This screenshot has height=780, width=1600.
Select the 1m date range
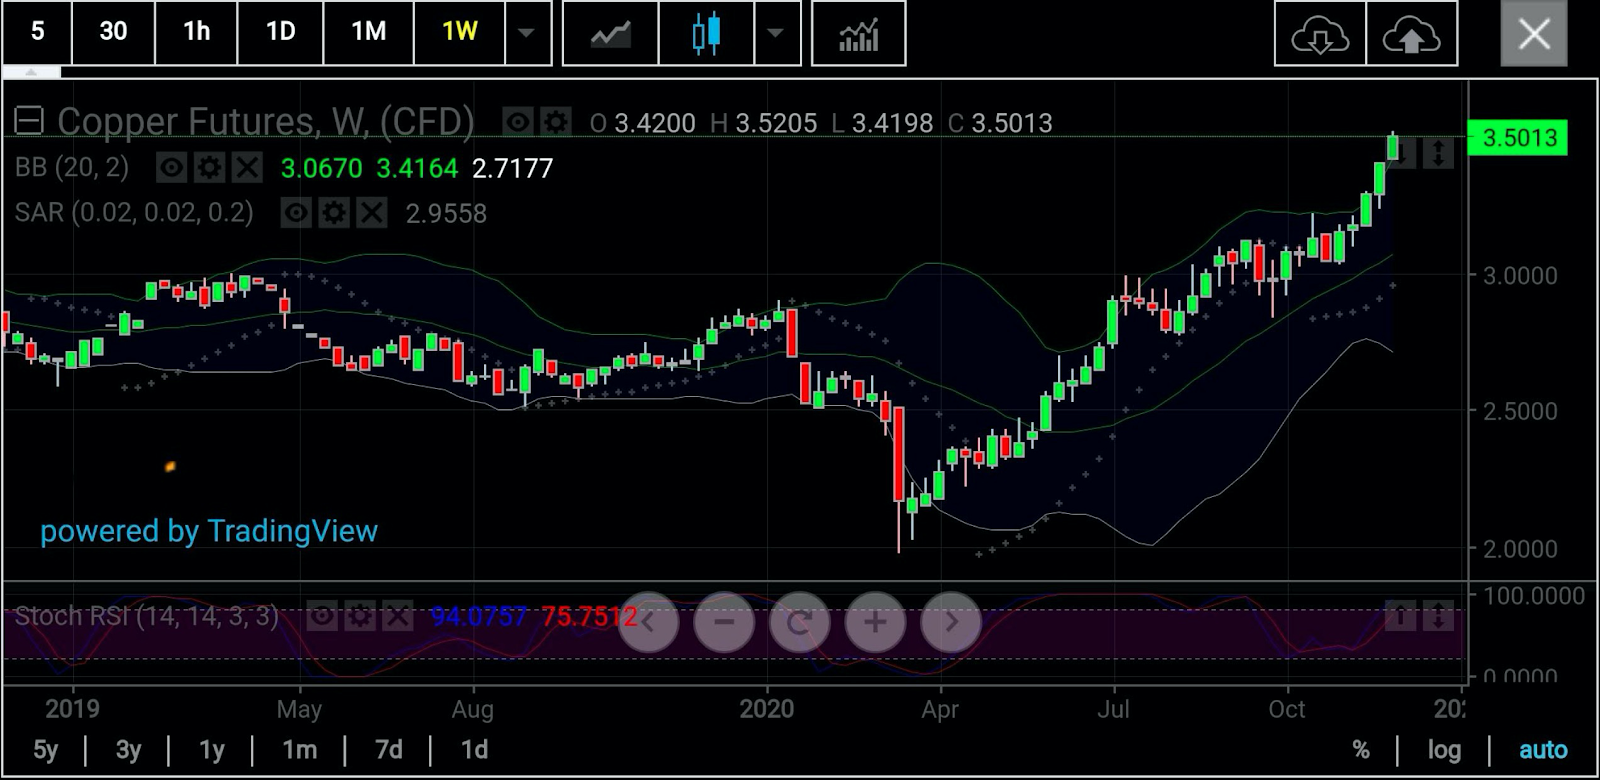click(299, 749)
